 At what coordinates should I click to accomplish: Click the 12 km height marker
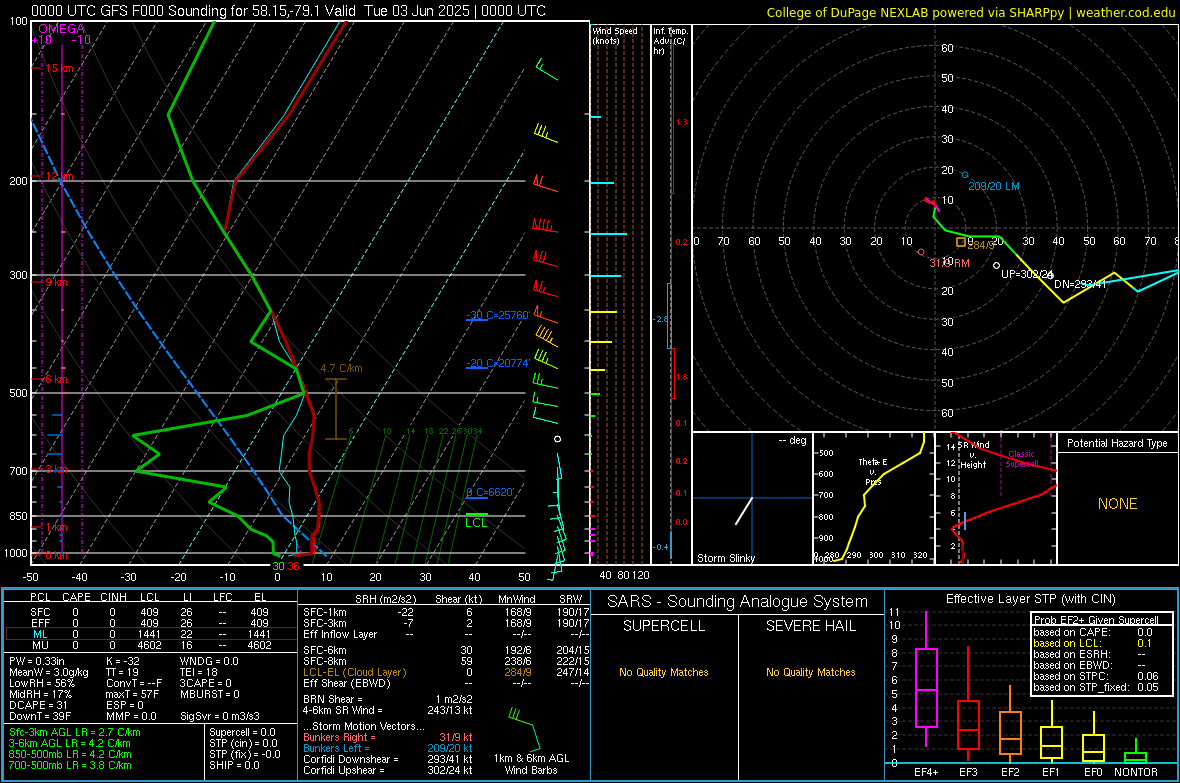click(x=58, y=176)
